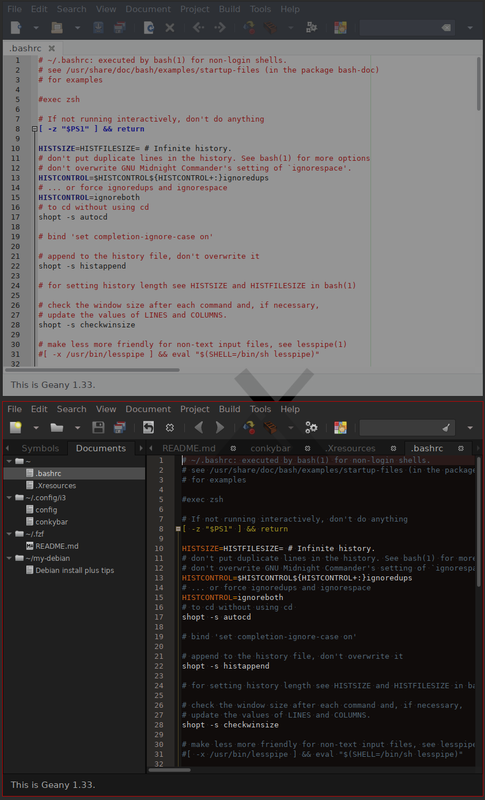The image size is (485, 800).
Task: Close current file via dark Geany toolbar icon
Action: point(170,428)
